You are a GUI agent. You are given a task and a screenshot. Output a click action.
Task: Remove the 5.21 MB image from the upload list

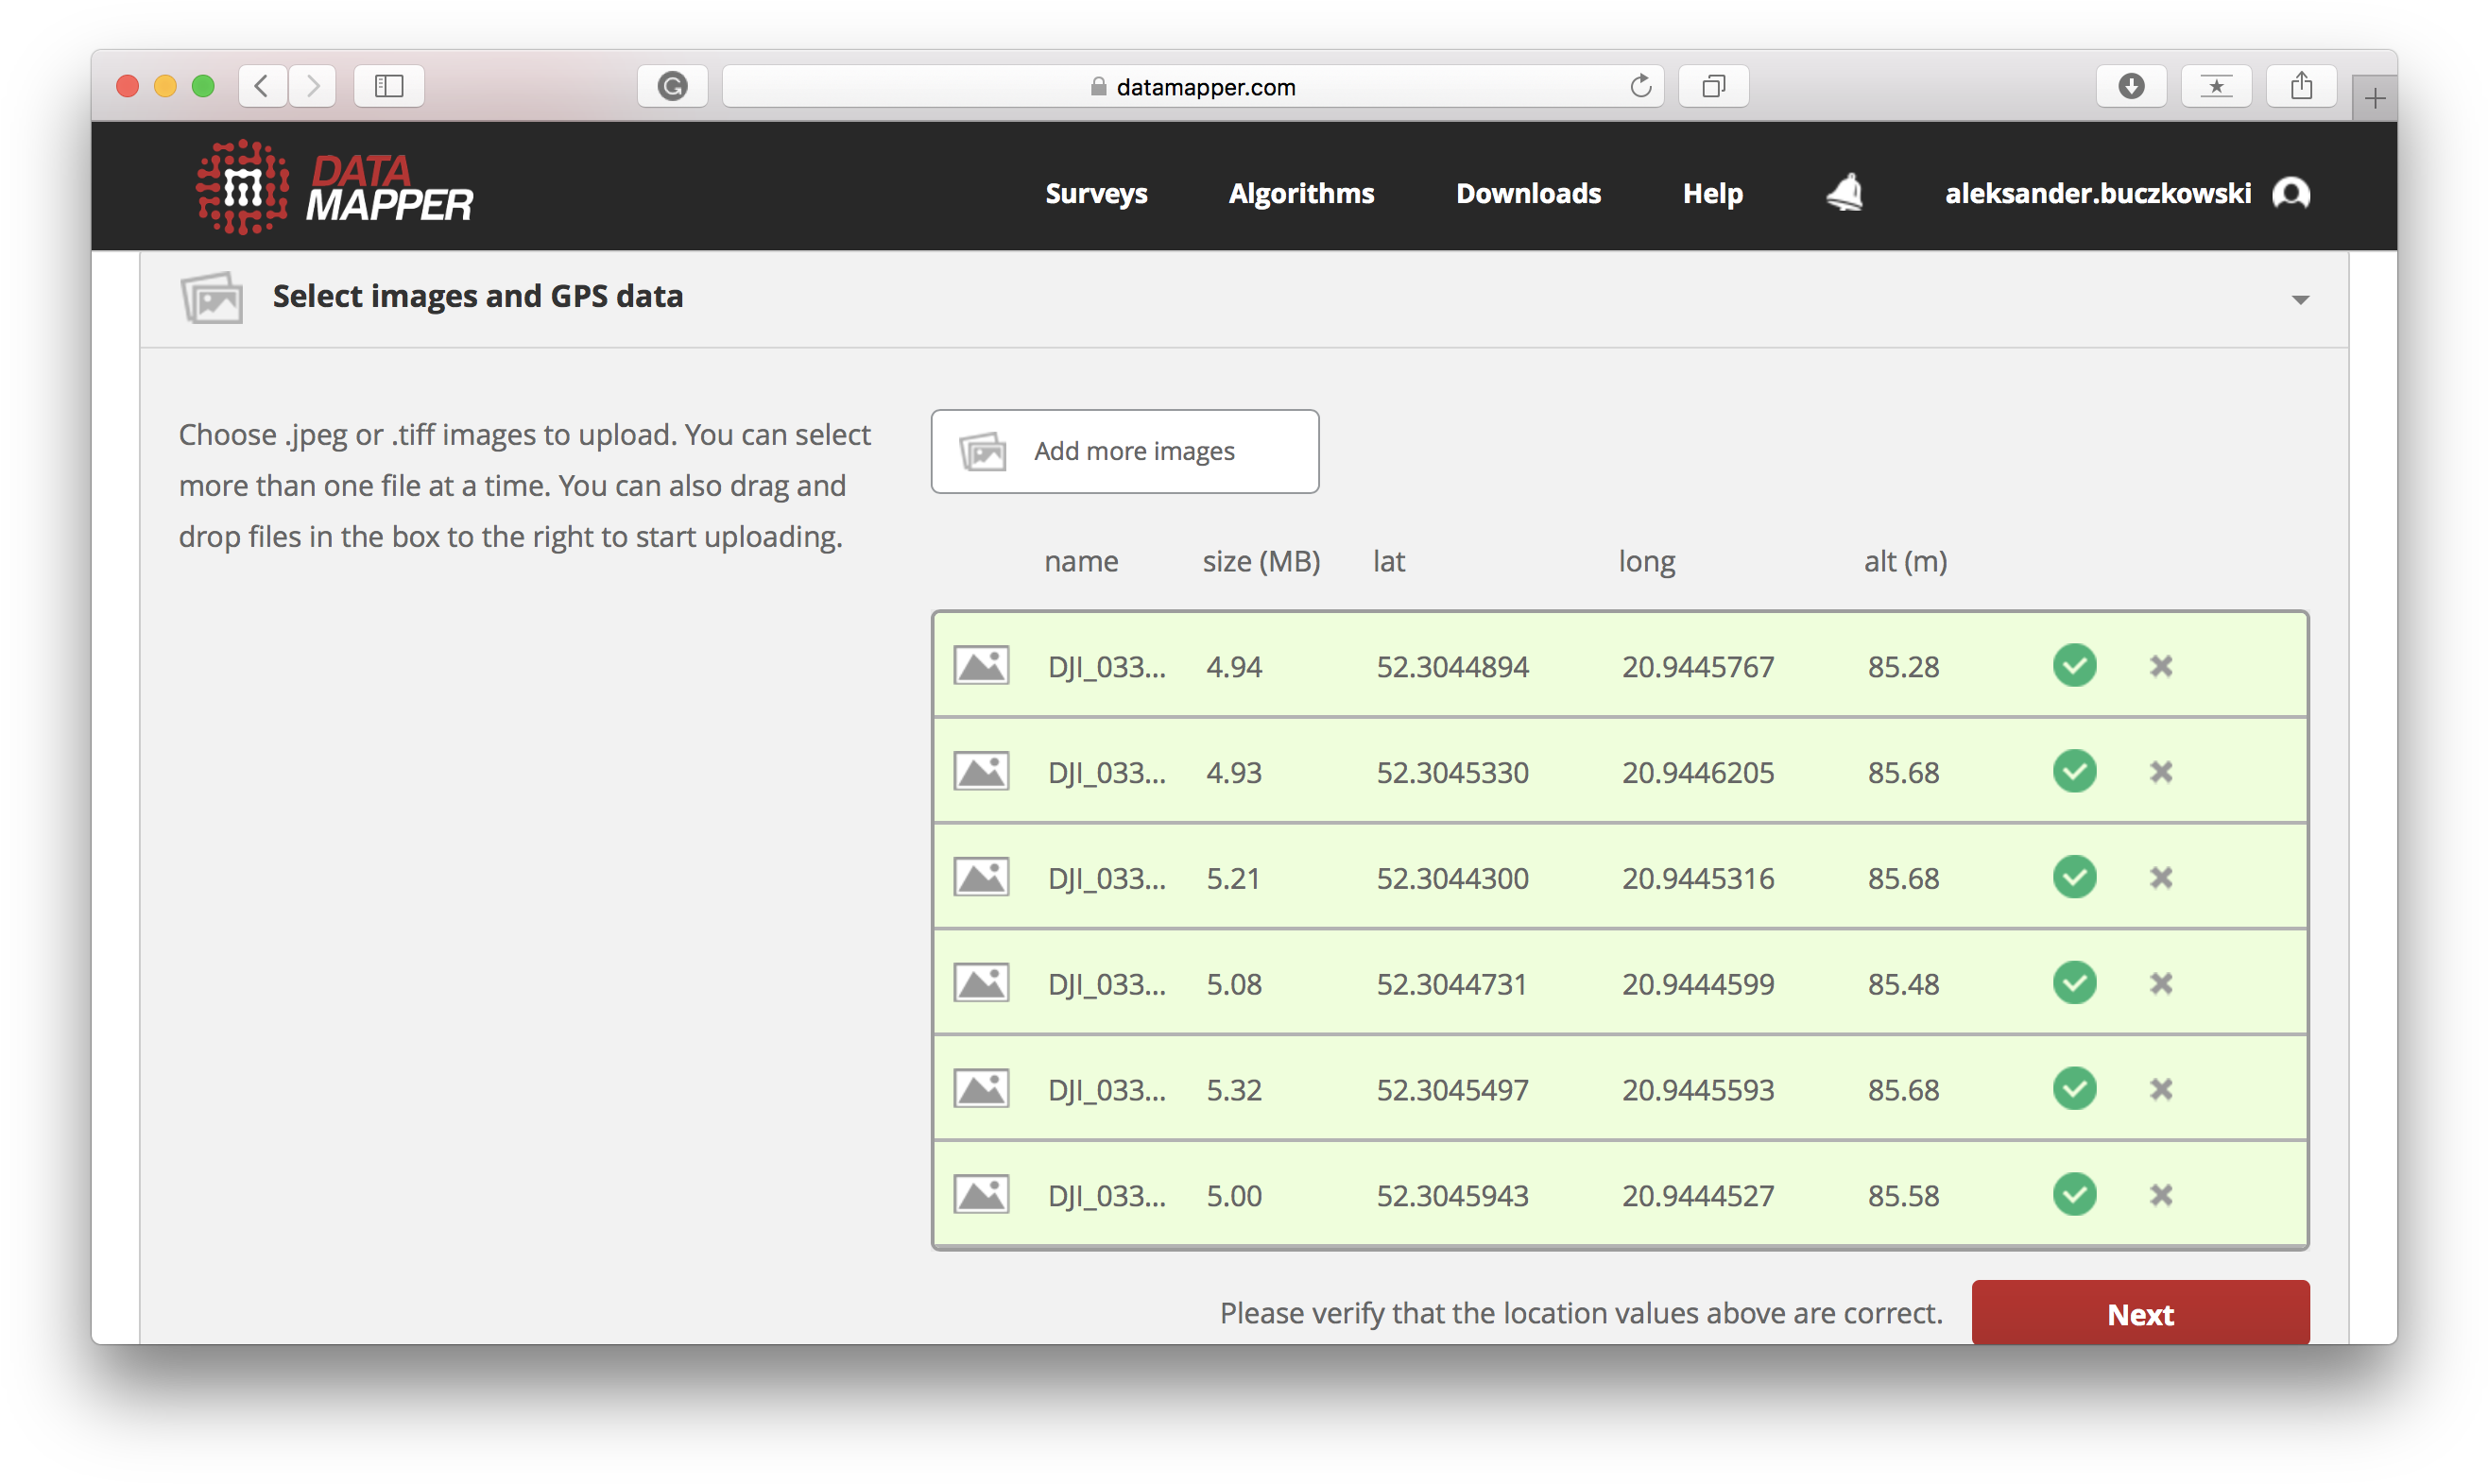pyautogui.click(x=2161, y=877)
